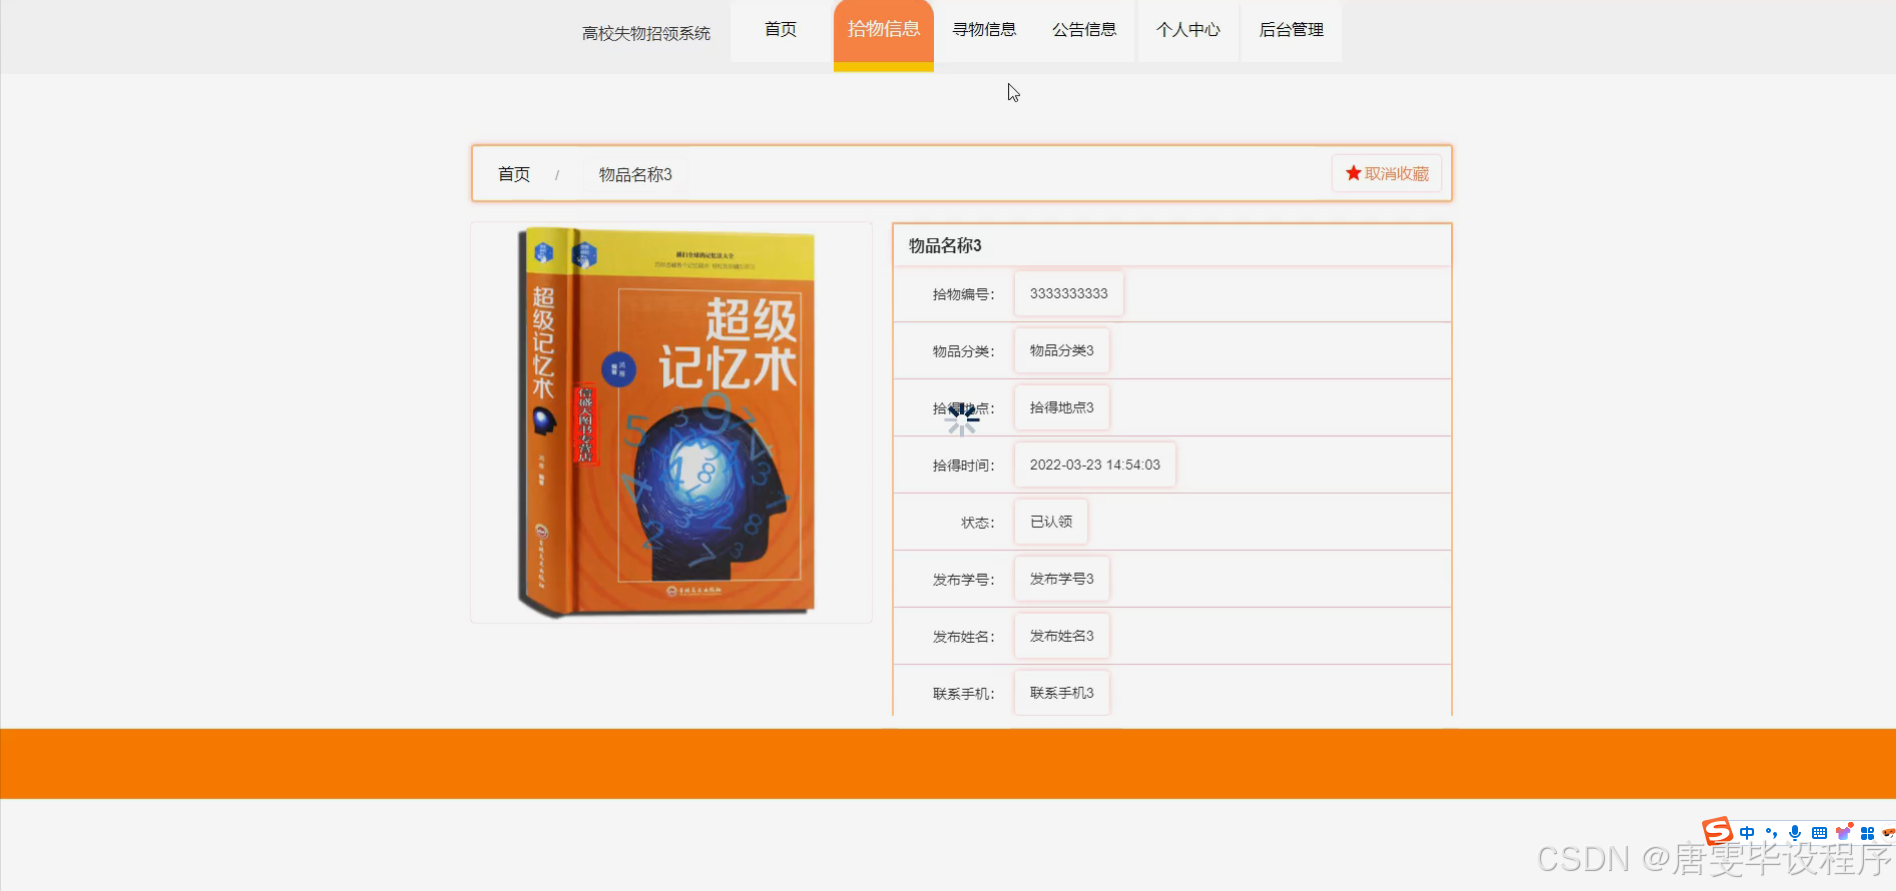Open the soft keyboard icon in IME bar
This screenshot has height=891, width=1896.
pos(1819,833)
